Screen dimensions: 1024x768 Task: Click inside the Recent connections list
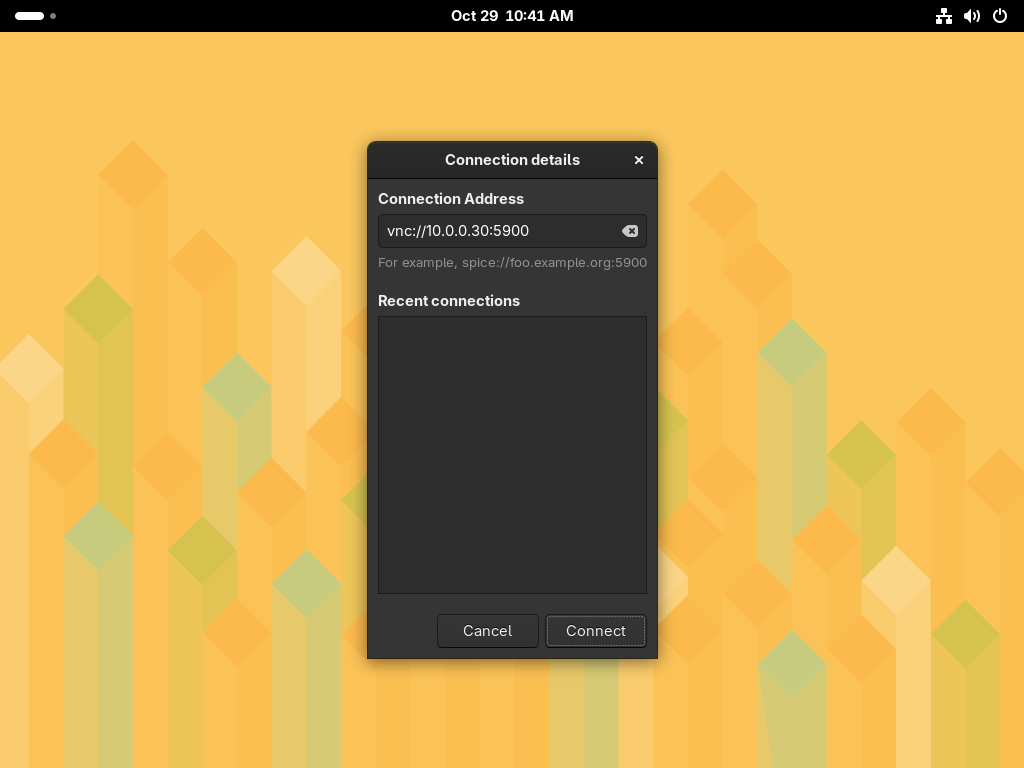(x=512, y=455)
